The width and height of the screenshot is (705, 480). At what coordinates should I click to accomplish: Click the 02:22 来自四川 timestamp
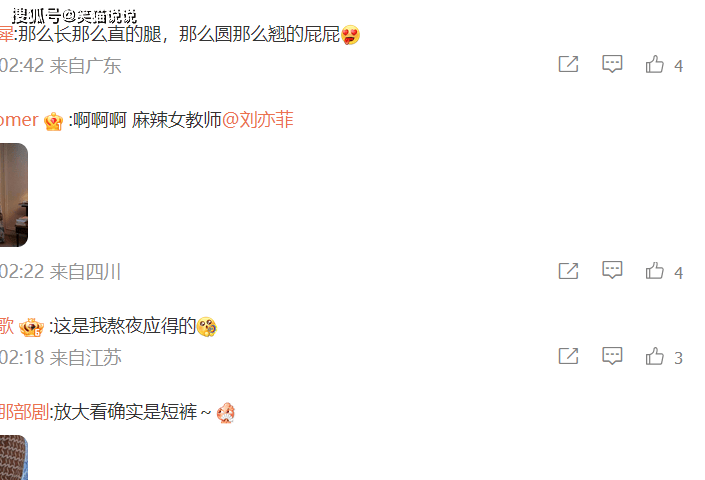point(60,272)
